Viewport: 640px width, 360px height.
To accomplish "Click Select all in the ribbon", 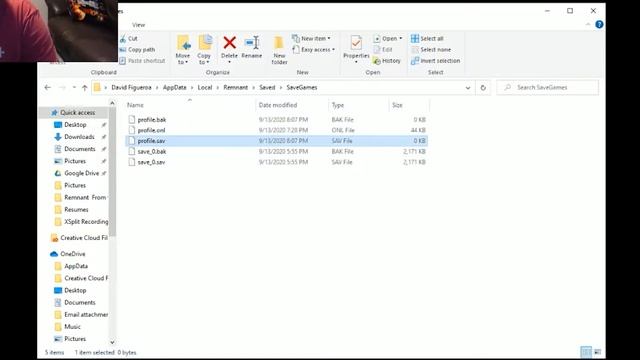I will [x=427, y=38].
